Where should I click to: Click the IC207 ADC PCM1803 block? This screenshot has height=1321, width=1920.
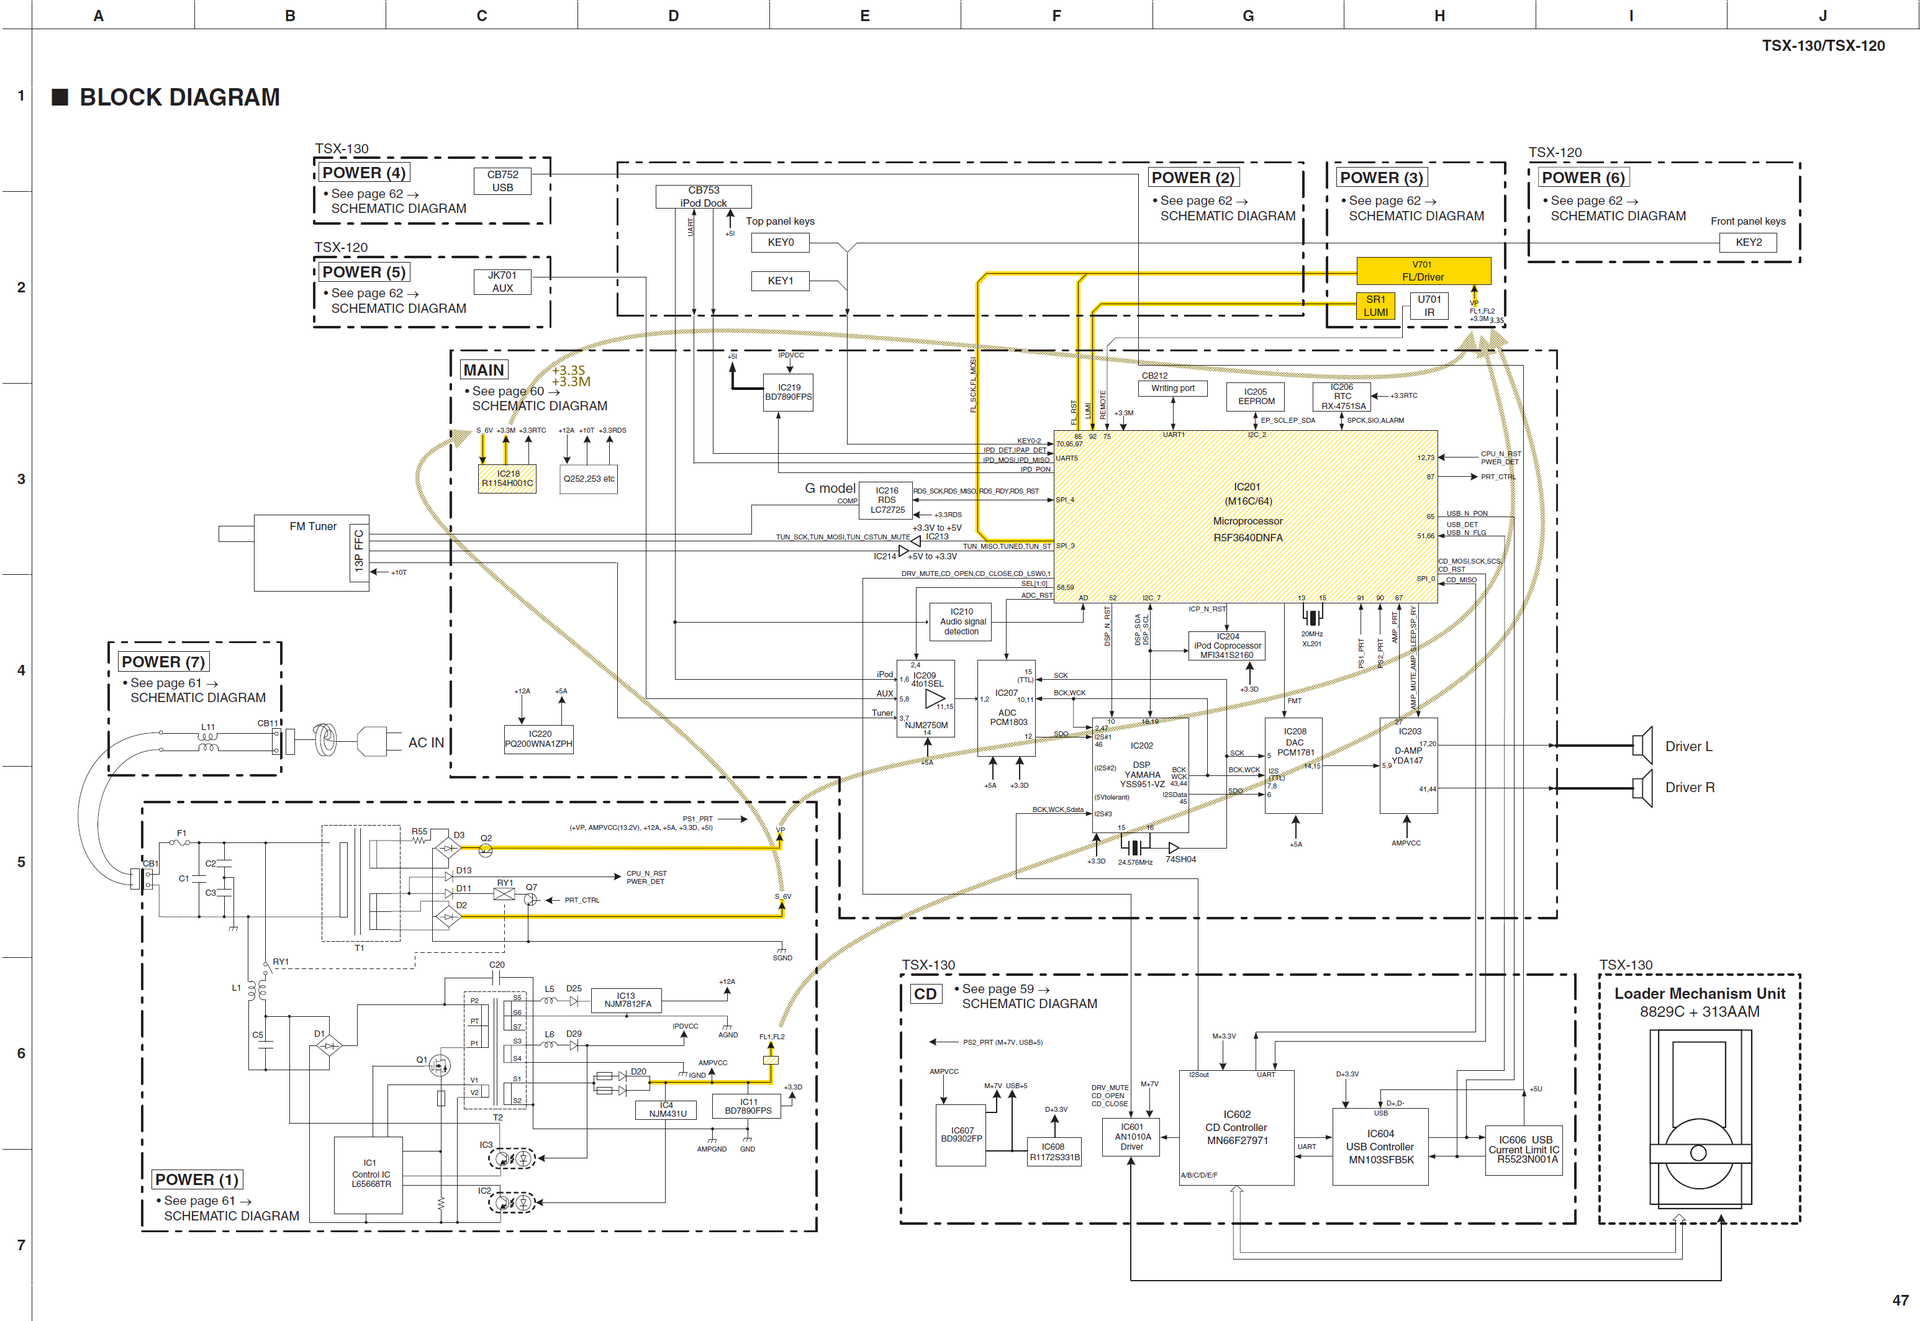coord(1007,708)
